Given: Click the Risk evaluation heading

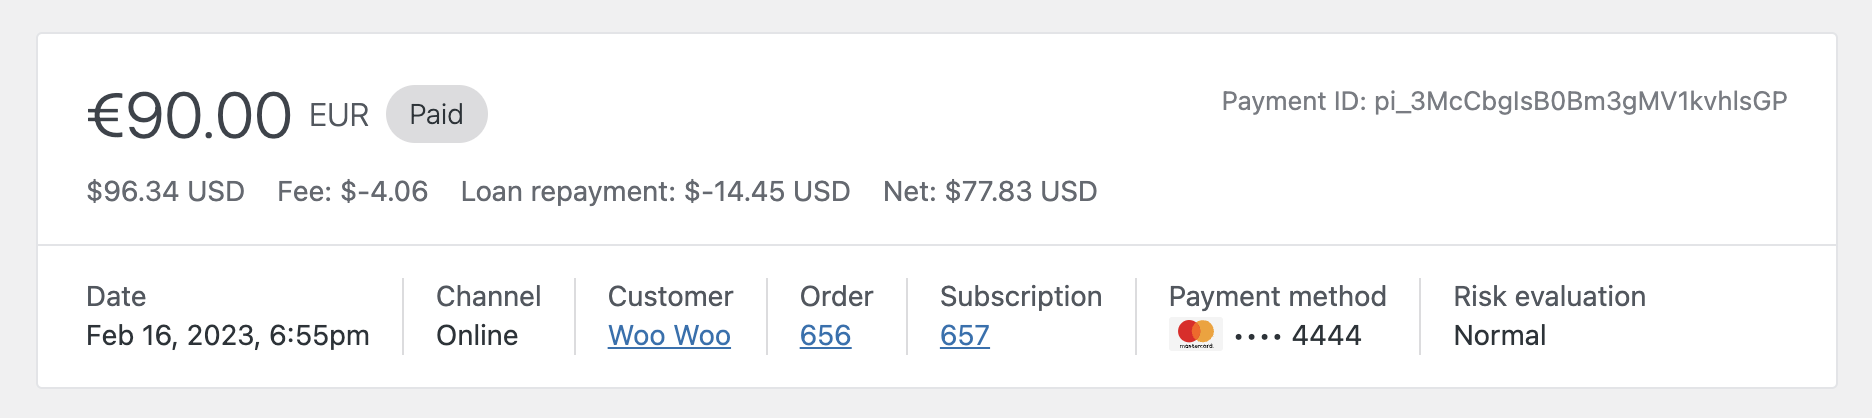Looking at the screenshot, I should (x=1549, y=297).
